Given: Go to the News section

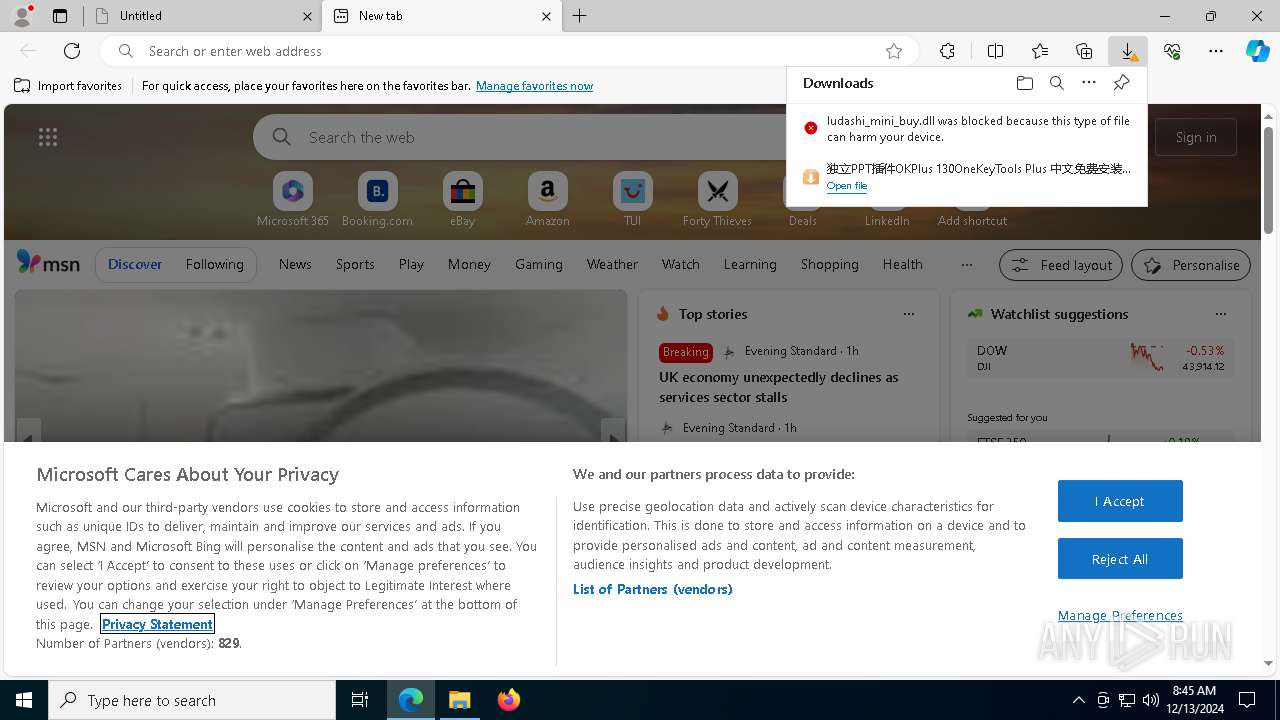Looking at the screenshot, I should 295,264.
